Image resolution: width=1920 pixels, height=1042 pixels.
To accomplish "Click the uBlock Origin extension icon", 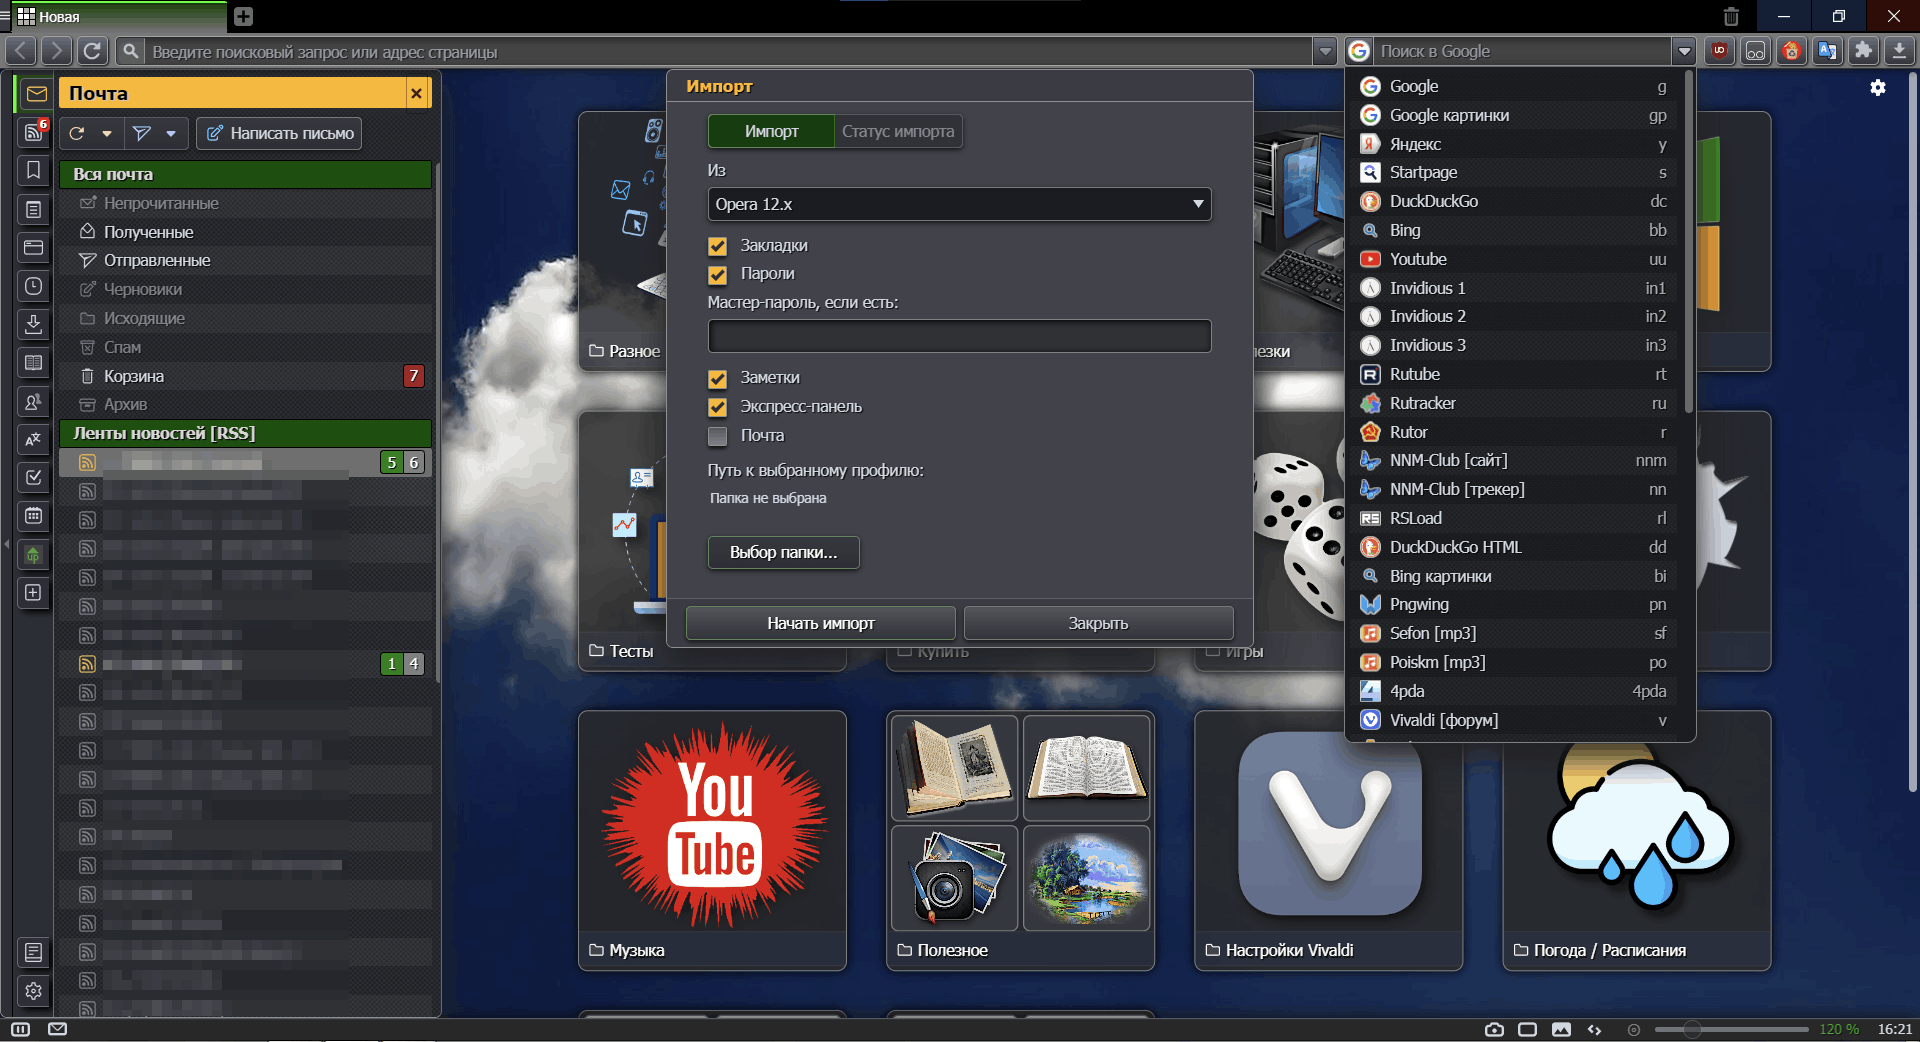I will [1719, 51].
